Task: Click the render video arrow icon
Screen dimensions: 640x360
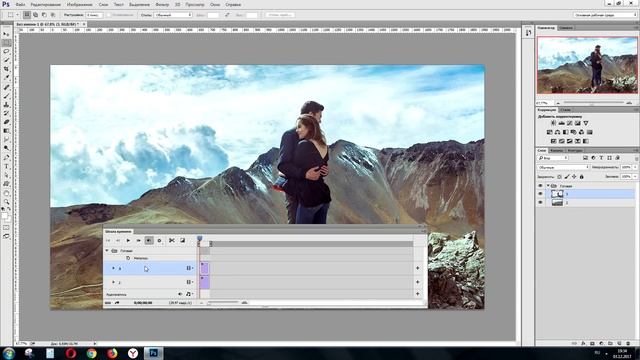Action: (117, 303)
